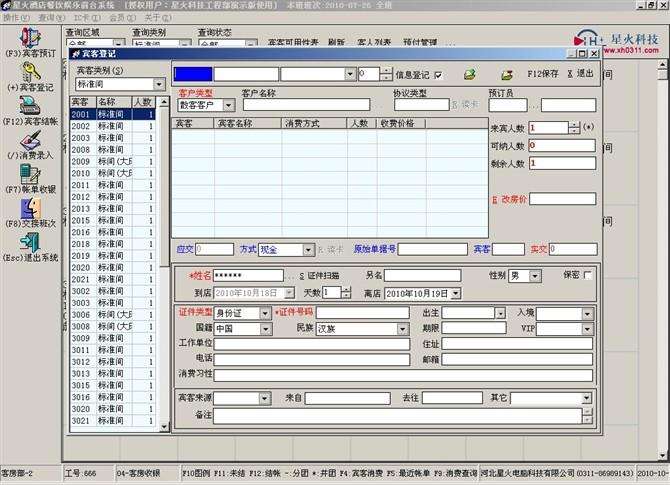Viewport: 670px width, 485px height.
Task: Expand the 宾客类别 dropdown
Action: click(x=159, y=85)
